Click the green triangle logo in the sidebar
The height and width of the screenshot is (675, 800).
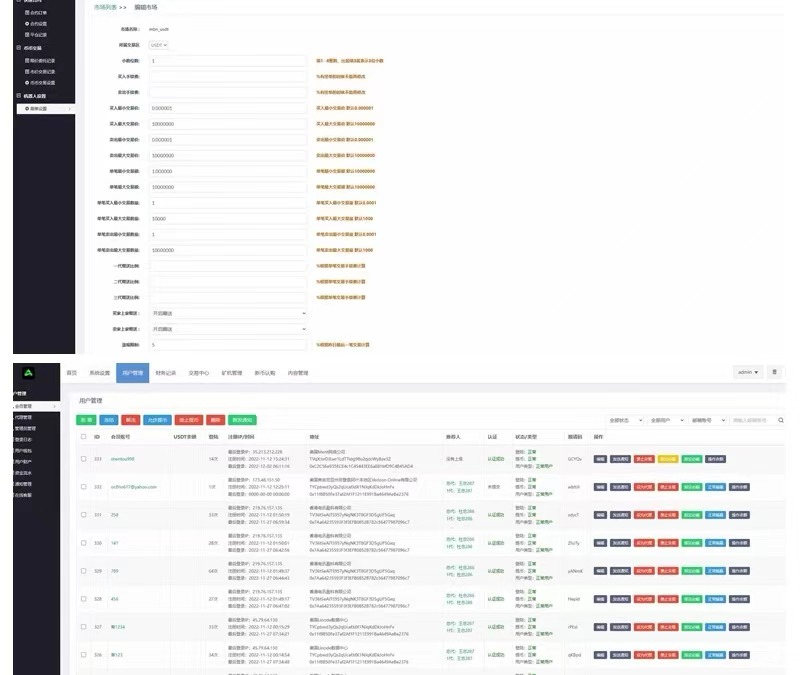[x=29, y=373]
